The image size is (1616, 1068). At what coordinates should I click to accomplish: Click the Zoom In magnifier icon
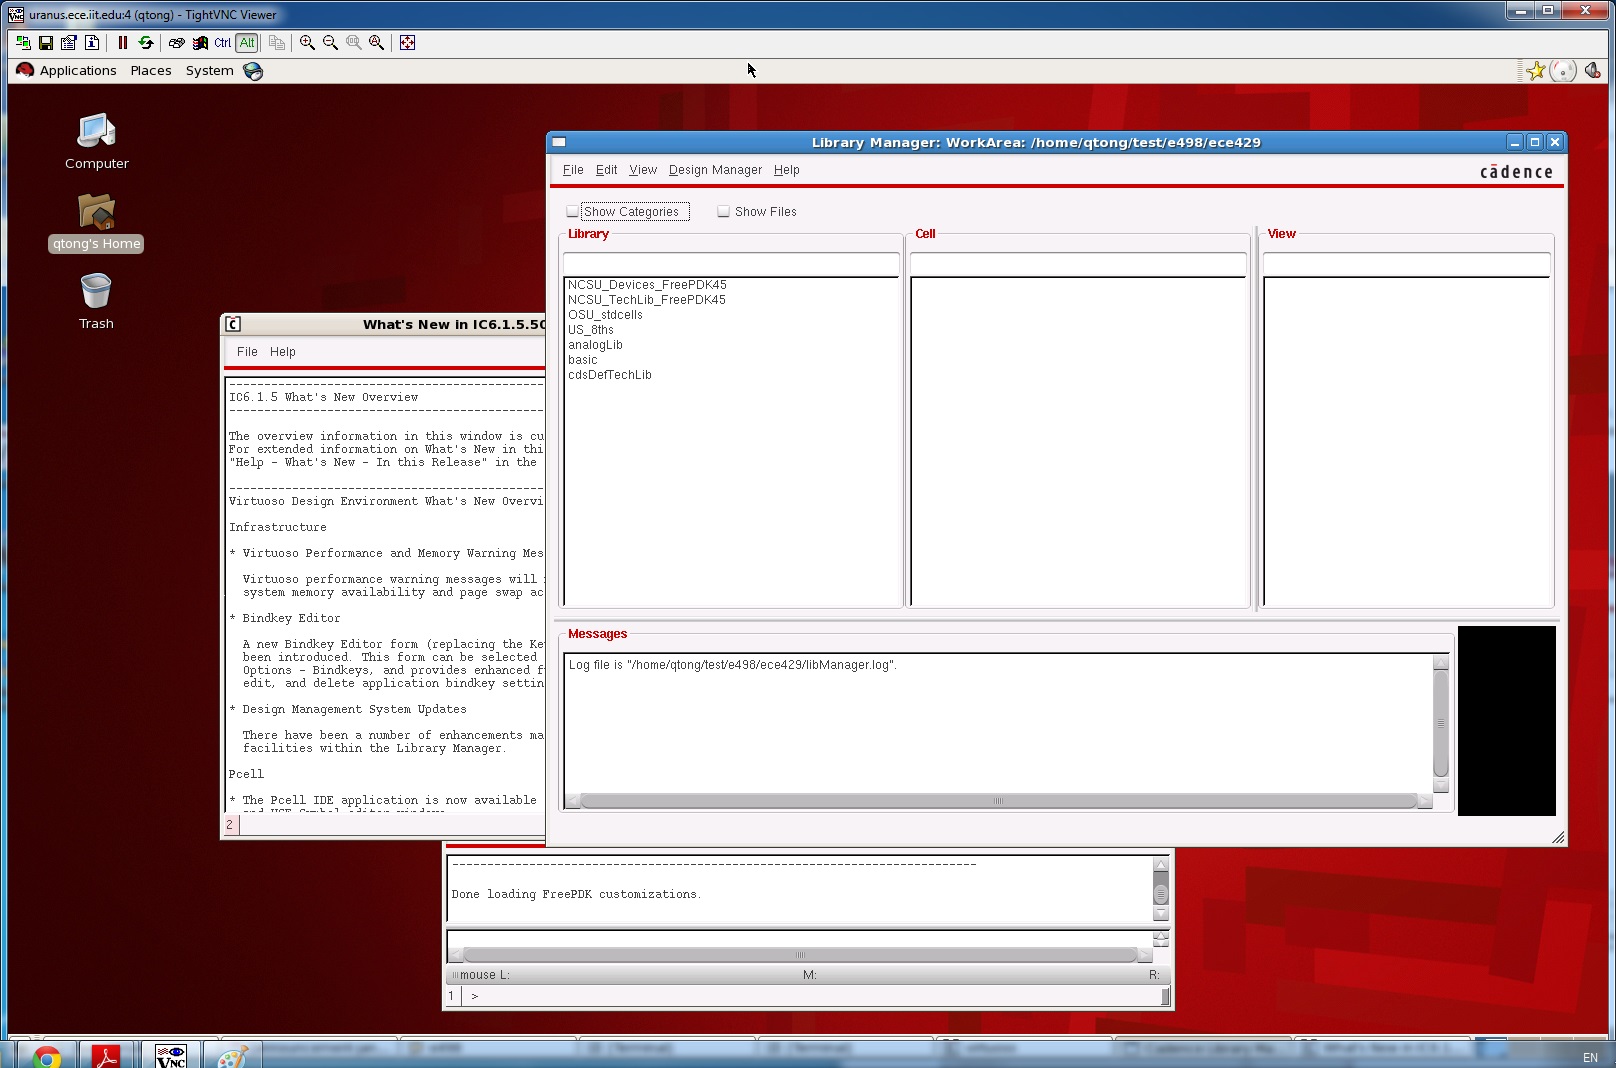[x=307, y=43]
